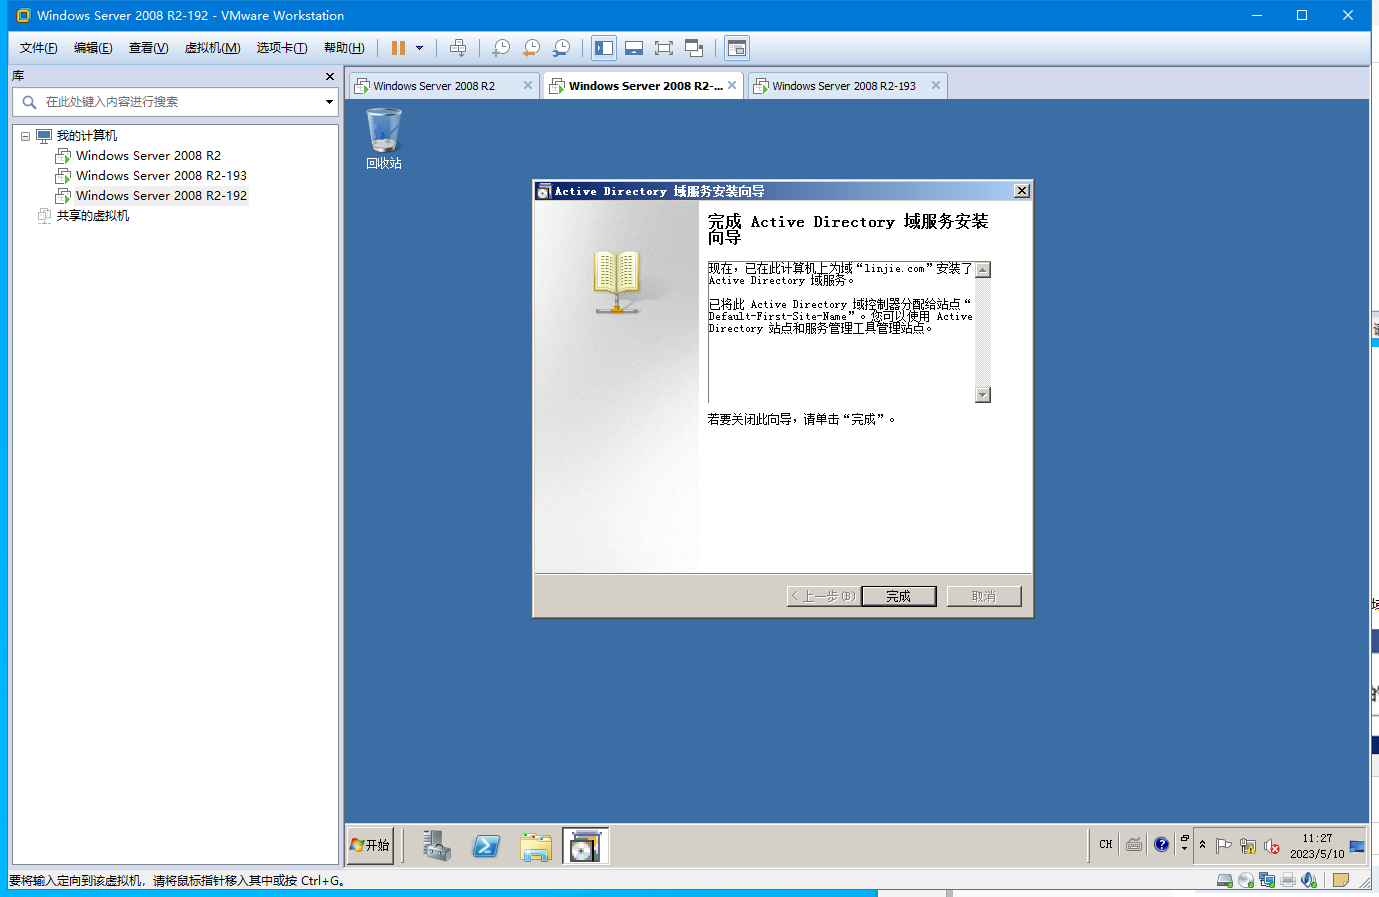Click the wizard summary scrollbar up arrow
Image resolution: width=1379 pixels, height=897 pixels.
[983, 270]
